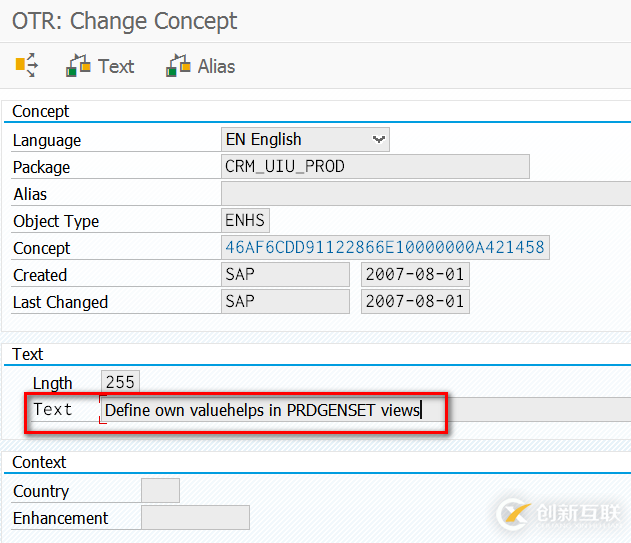Screen dimensions: 631x543
Task: Click the Text field with valuehelps description
Action: pyautogui.click(x=270, y=409)
